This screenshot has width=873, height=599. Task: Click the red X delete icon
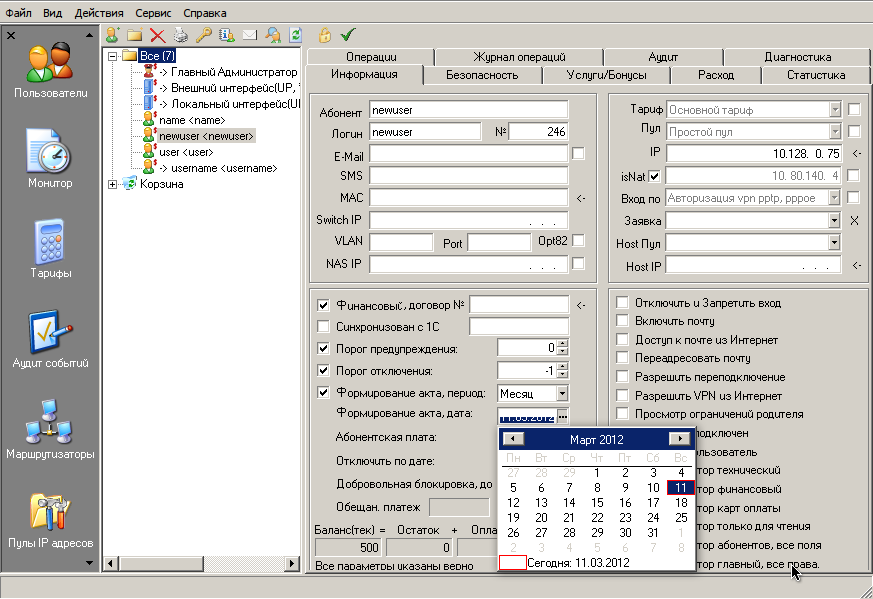point(157,34)
